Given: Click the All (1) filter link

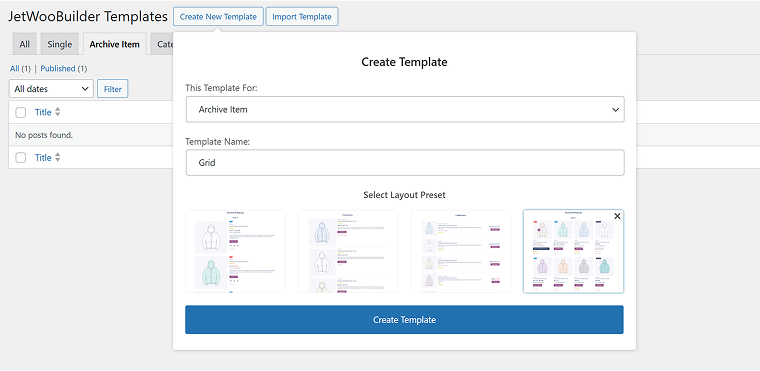Looking at the screenshot, I should point(20,69).
